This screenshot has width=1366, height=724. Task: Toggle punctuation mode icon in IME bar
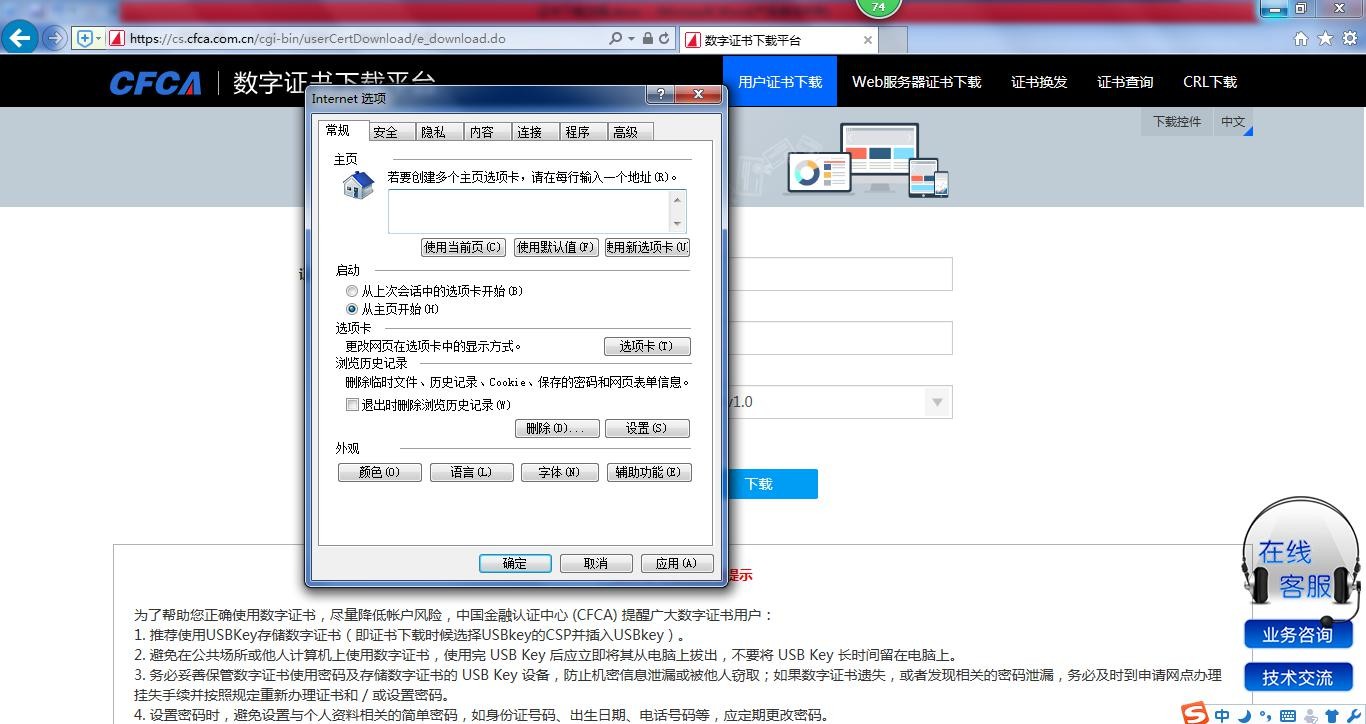(x=1266, y=716)
